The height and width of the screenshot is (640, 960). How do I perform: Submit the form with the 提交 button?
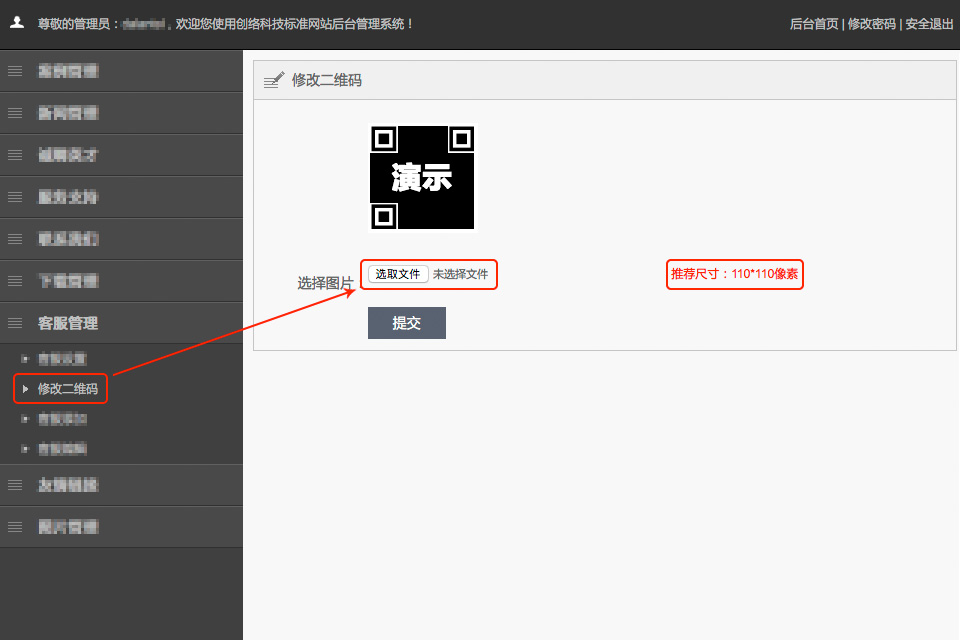[x=406, y=323]
